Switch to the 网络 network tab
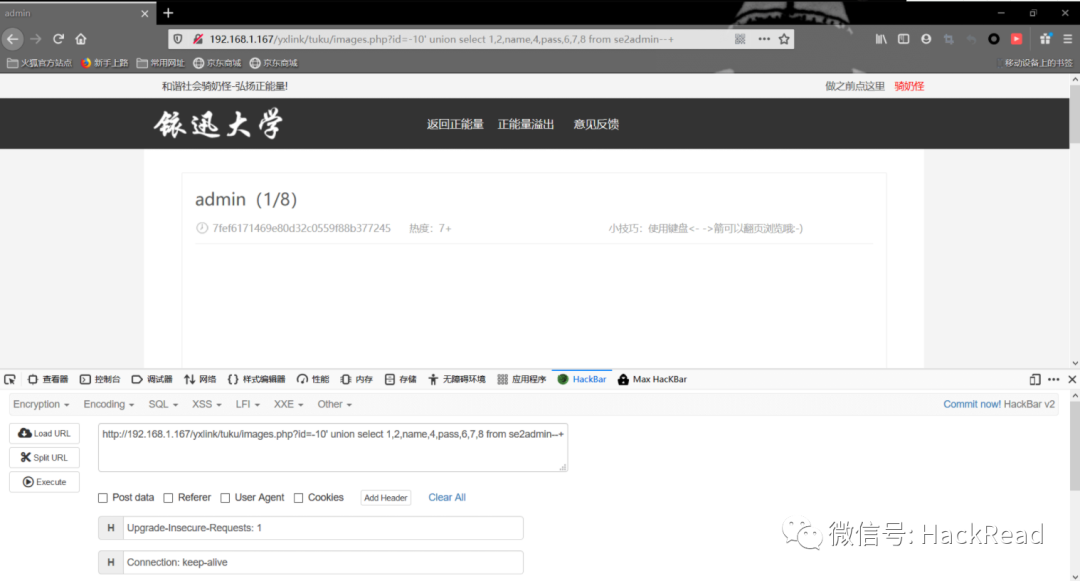 click(x=200, y=379)
